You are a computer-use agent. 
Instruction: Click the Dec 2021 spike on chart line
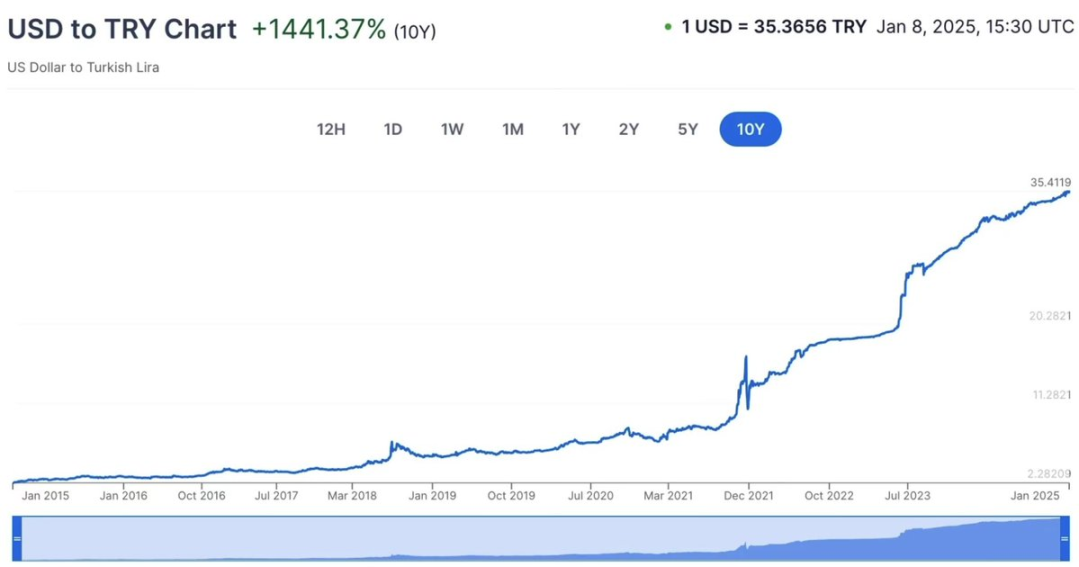click(x=745, y=357)
